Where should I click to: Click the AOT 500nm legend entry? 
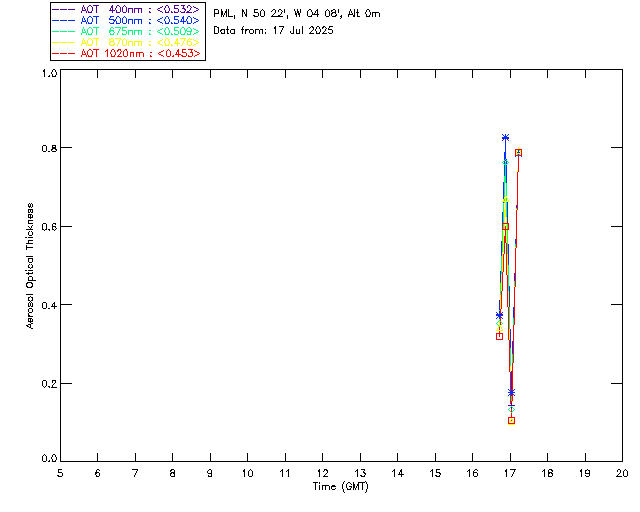pos(127,20)
